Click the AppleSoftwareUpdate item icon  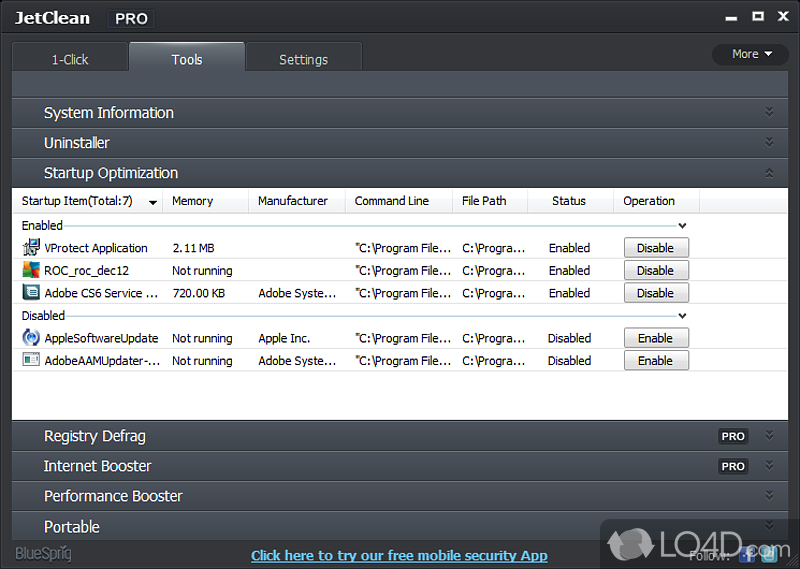click(x=31, y=338)
